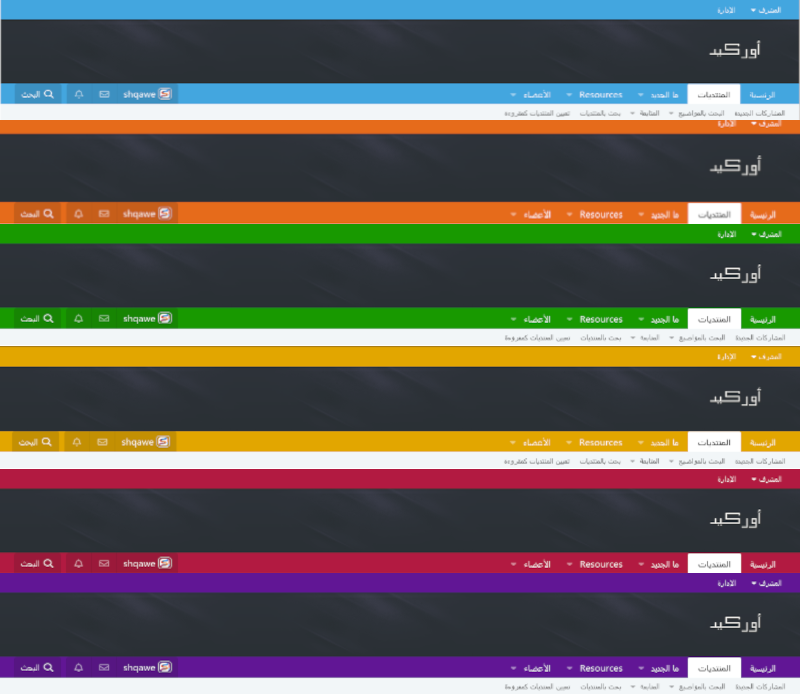Click the bell alerts icon in blue navbar

tap(79, 94)
